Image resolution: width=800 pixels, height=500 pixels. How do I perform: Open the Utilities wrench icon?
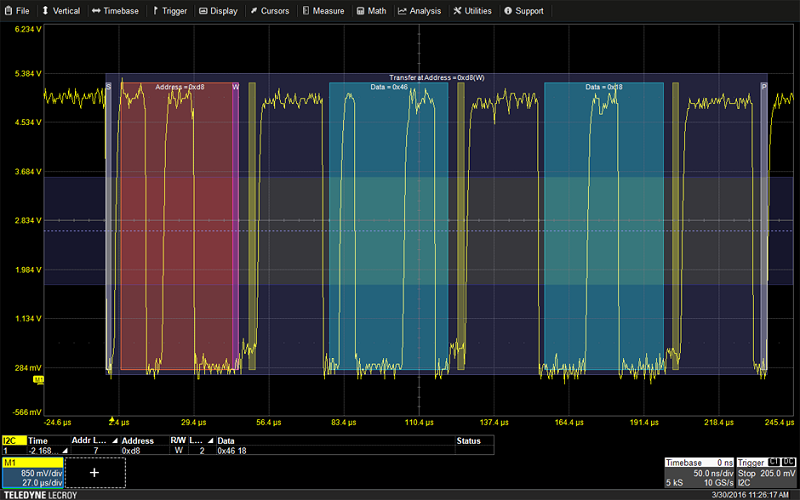458,11
